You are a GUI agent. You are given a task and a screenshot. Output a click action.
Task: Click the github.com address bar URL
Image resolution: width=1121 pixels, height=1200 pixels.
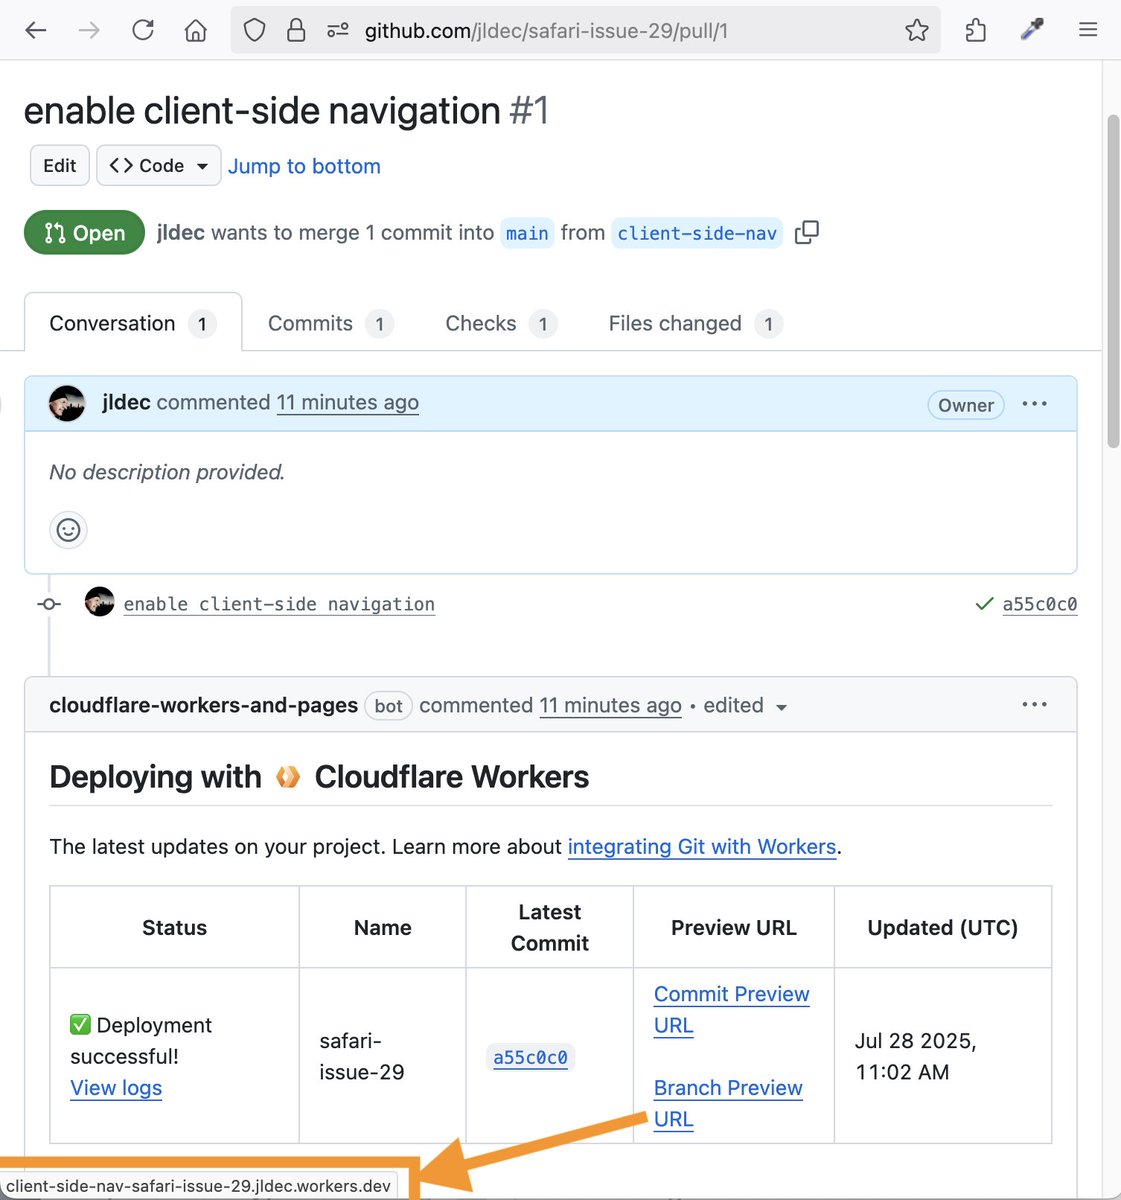[x=546, y=31]
